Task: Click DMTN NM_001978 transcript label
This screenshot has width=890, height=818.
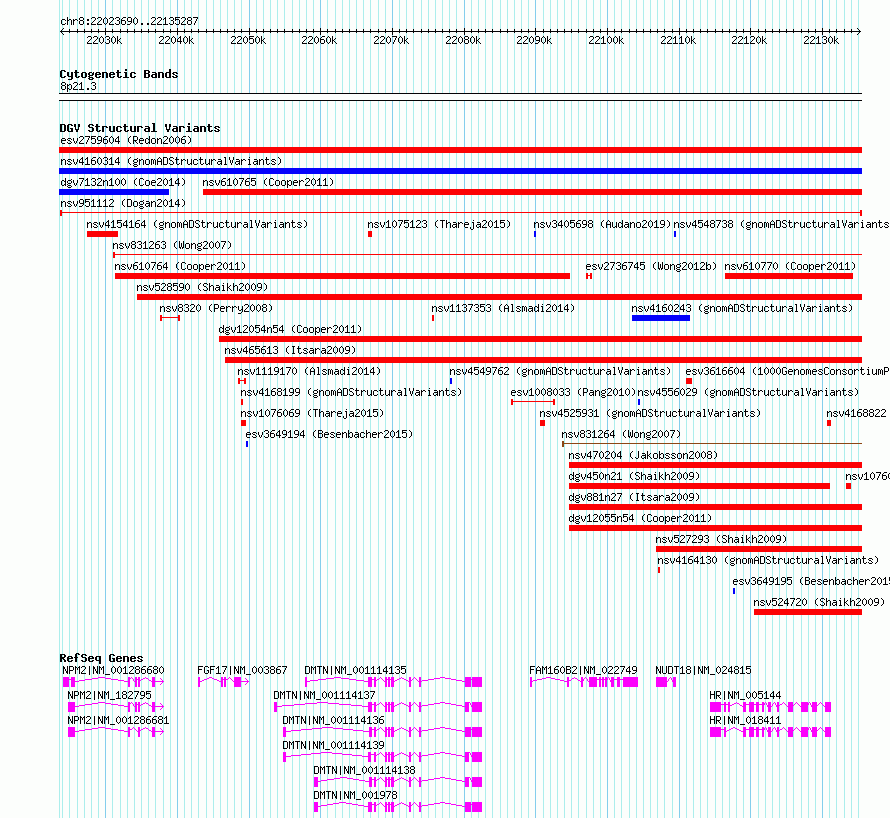Action: click(355, 795)
